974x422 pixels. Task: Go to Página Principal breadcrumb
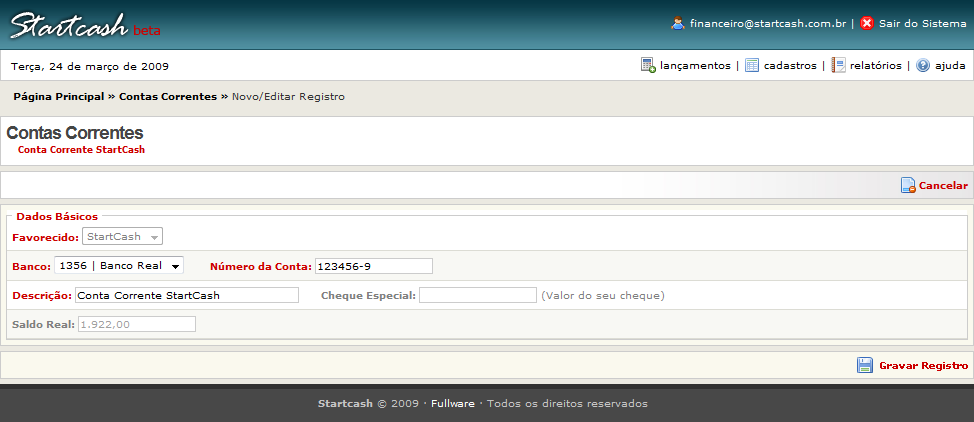coord(59,97)
